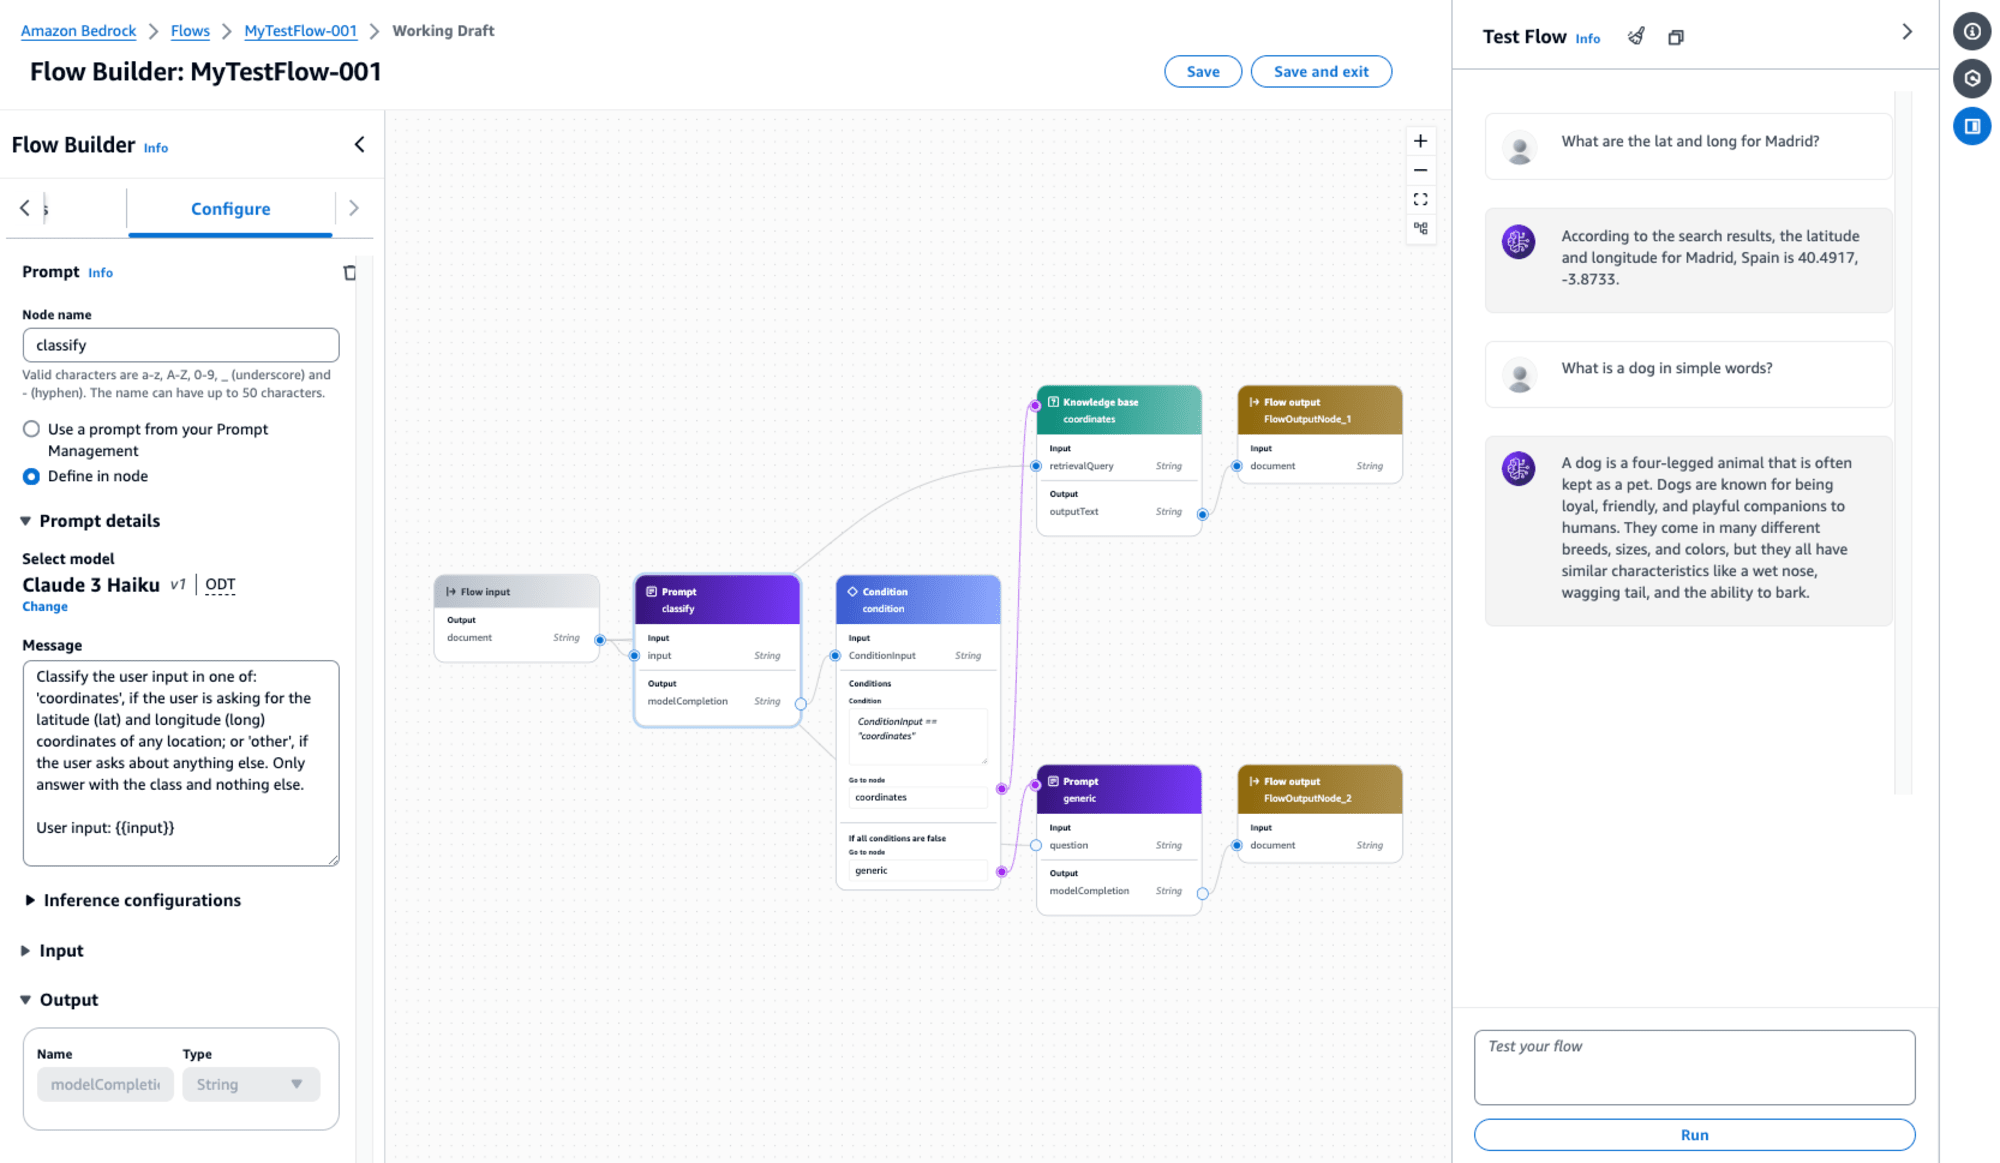Click Flow input node header icon
Viewport: 2000px width, 1163px height.
[451, 592]
